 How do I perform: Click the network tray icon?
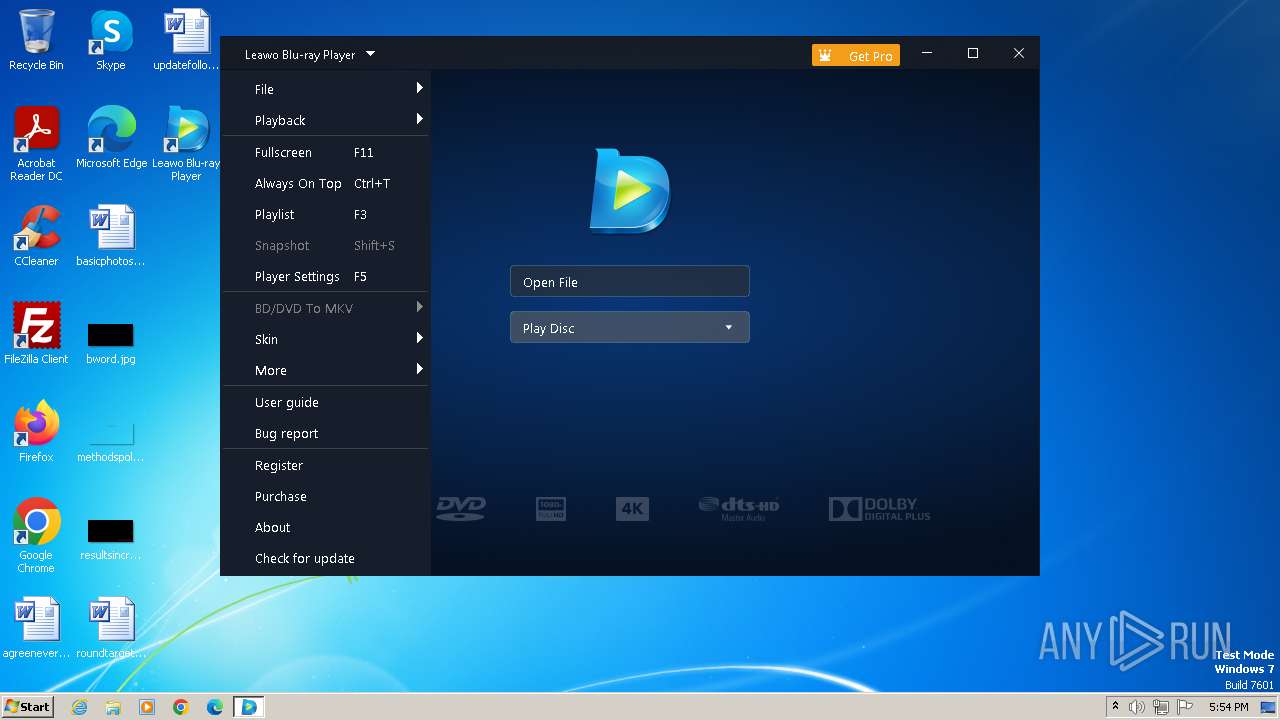tap(1161, 707)
